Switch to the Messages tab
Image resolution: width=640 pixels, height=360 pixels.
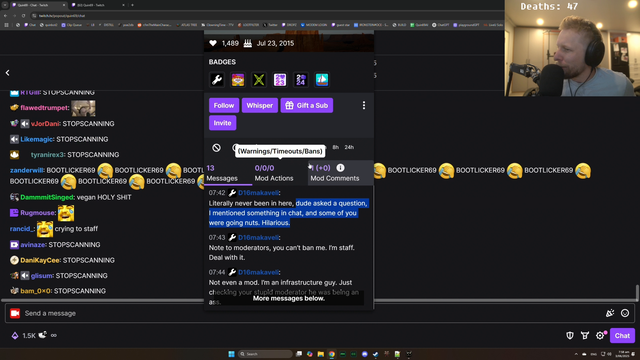[222, 173]
